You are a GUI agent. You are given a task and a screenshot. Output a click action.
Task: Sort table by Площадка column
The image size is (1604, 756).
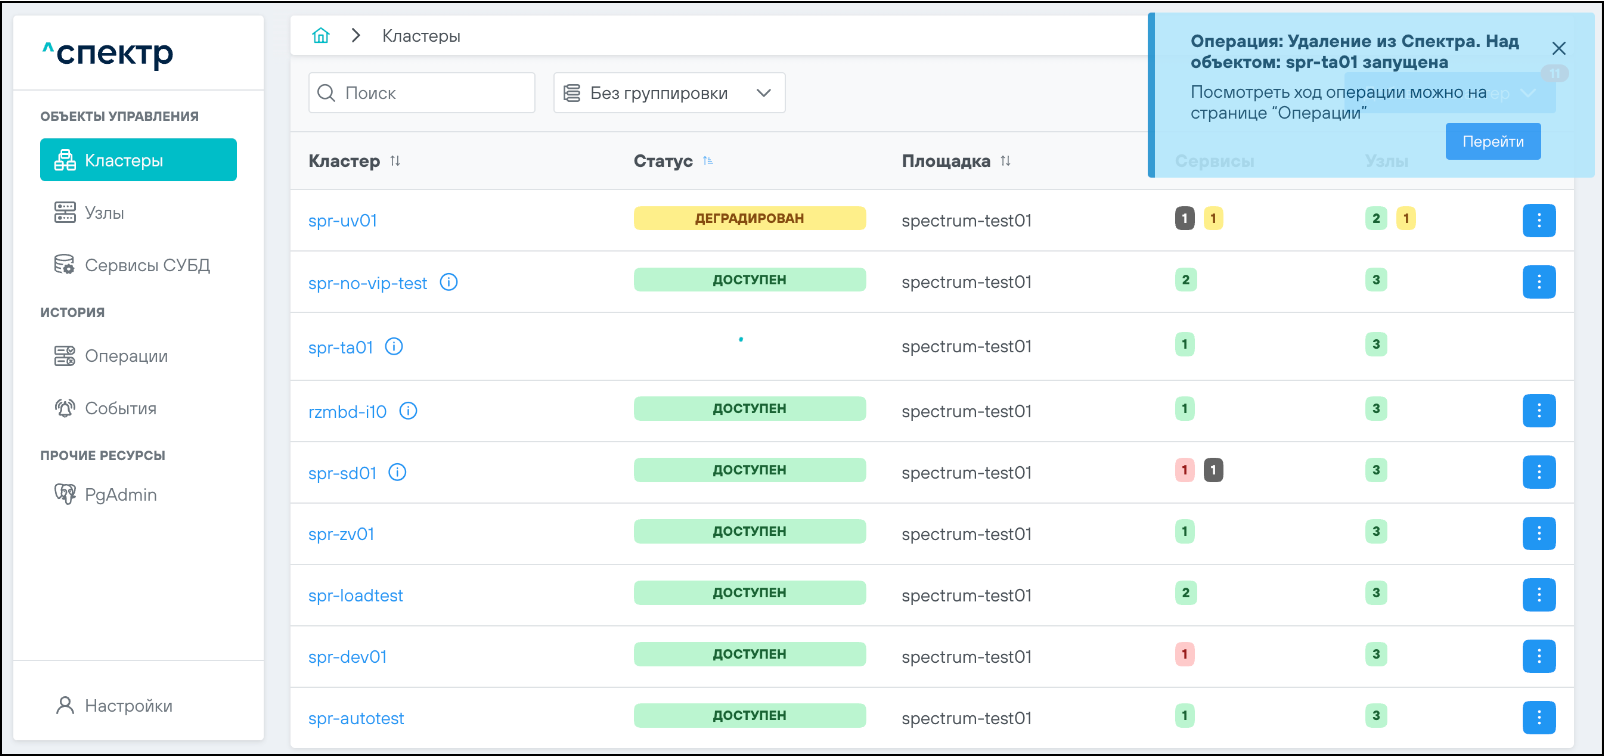pos(1005,161)
